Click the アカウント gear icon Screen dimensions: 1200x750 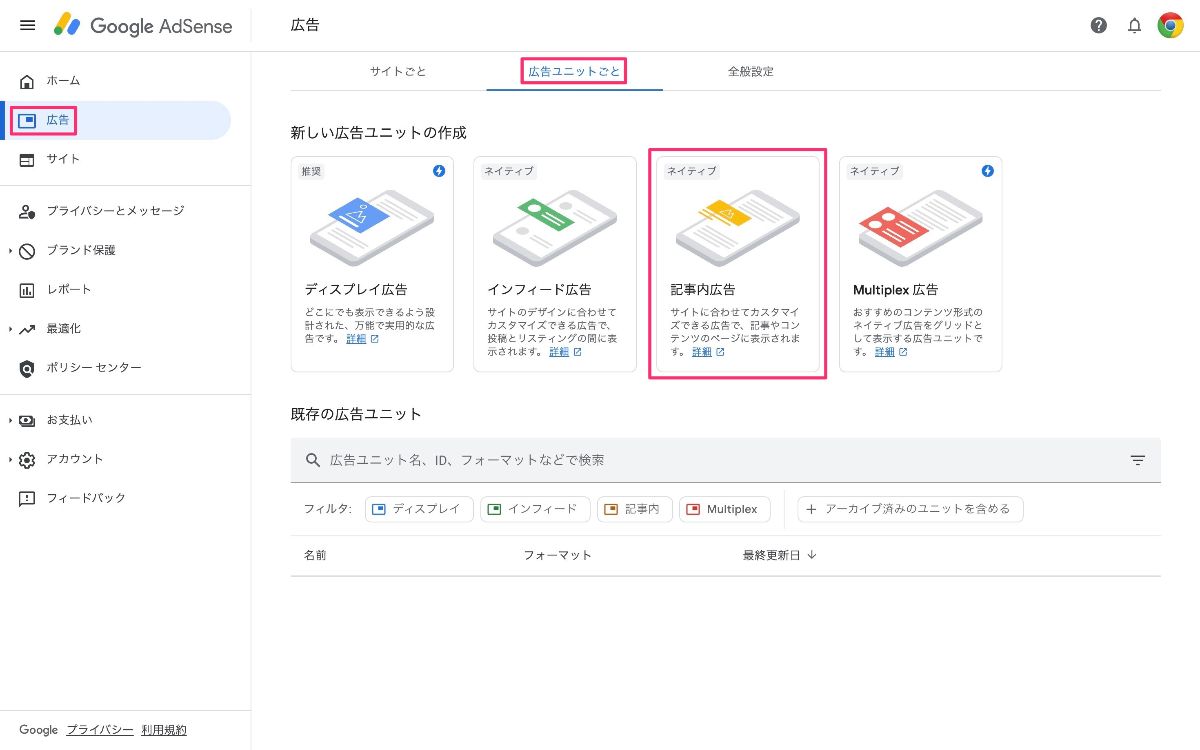click(x=27, y=460)
